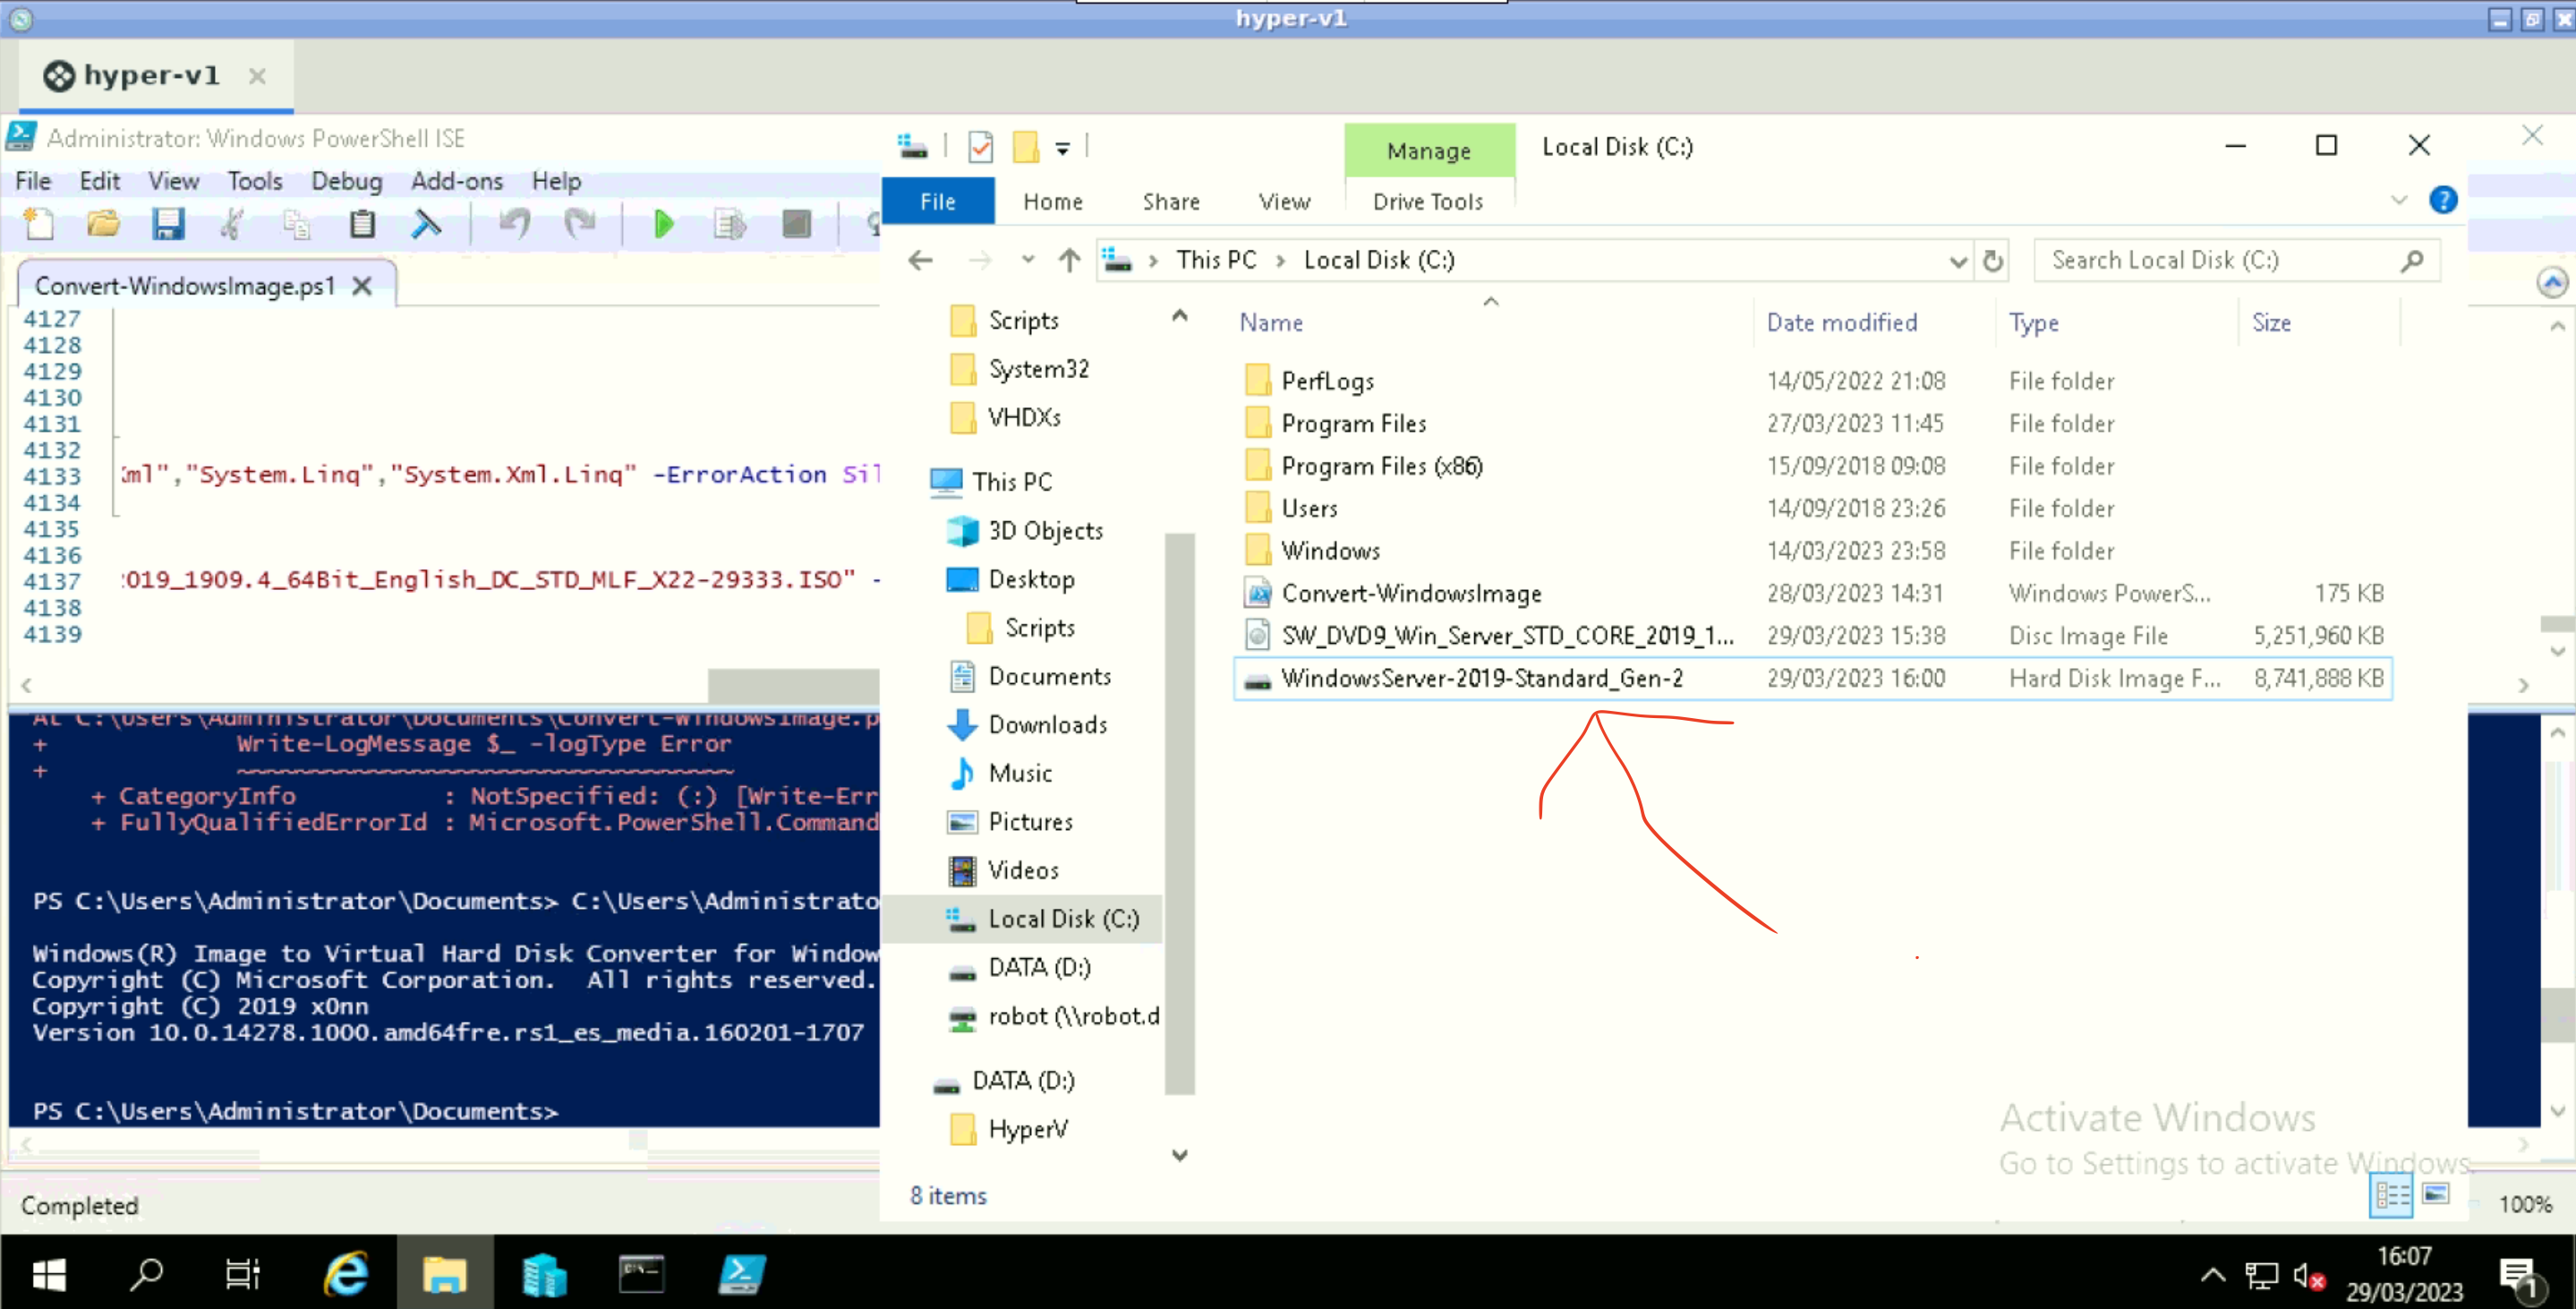Expand the address bar history dropdown
This screenshot has height=1309, width=2576.
tap(1958, 262)
